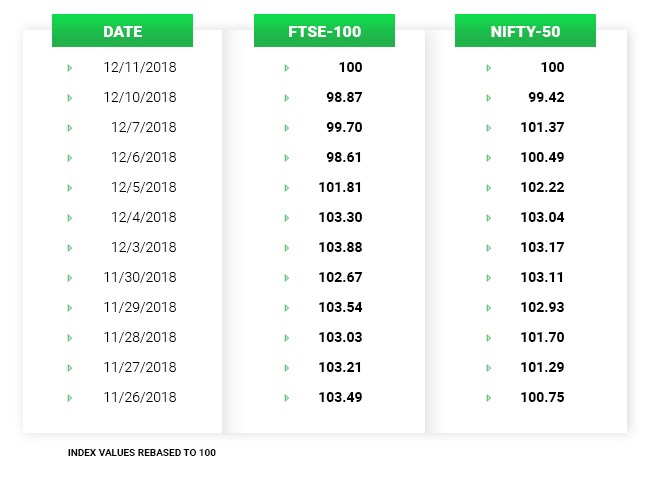The width and height of the screenshot is (650, 481).
Task: Select the FTSE-100 column header
Action: pyautogui.click(x=324, y=31)
